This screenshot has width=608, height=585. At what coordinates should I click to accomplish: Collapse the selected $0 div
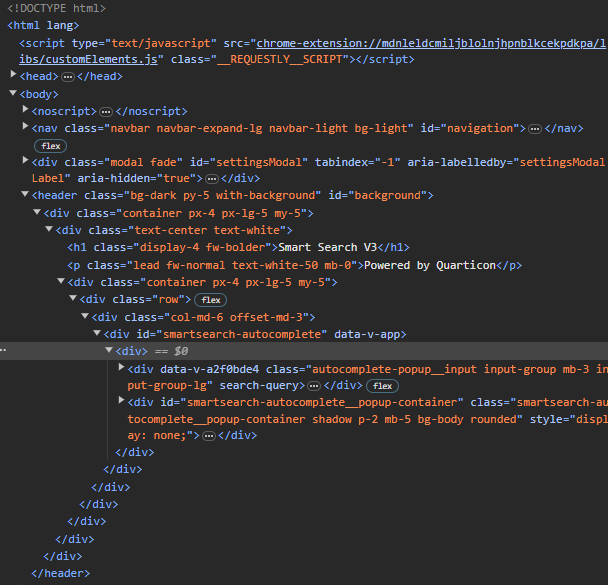tap(109, 350)
